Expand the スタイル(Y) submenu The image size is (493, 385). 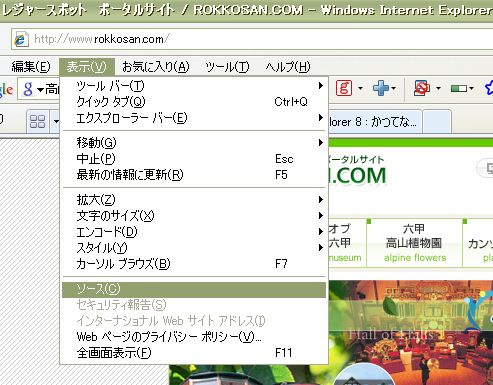(194, 248)
